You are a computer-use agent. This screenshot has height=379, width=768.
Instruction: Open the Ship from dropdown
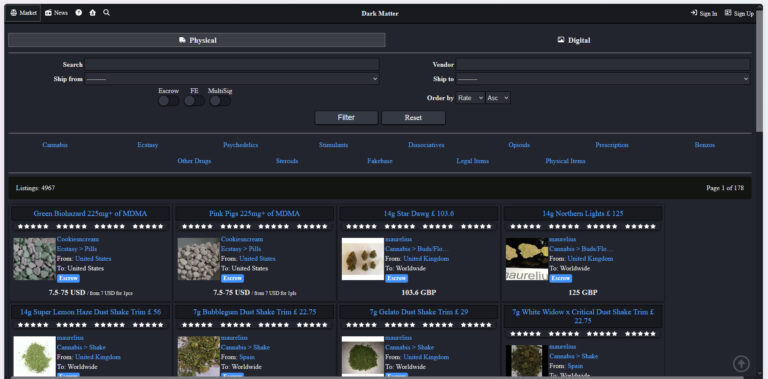[232, 79]
